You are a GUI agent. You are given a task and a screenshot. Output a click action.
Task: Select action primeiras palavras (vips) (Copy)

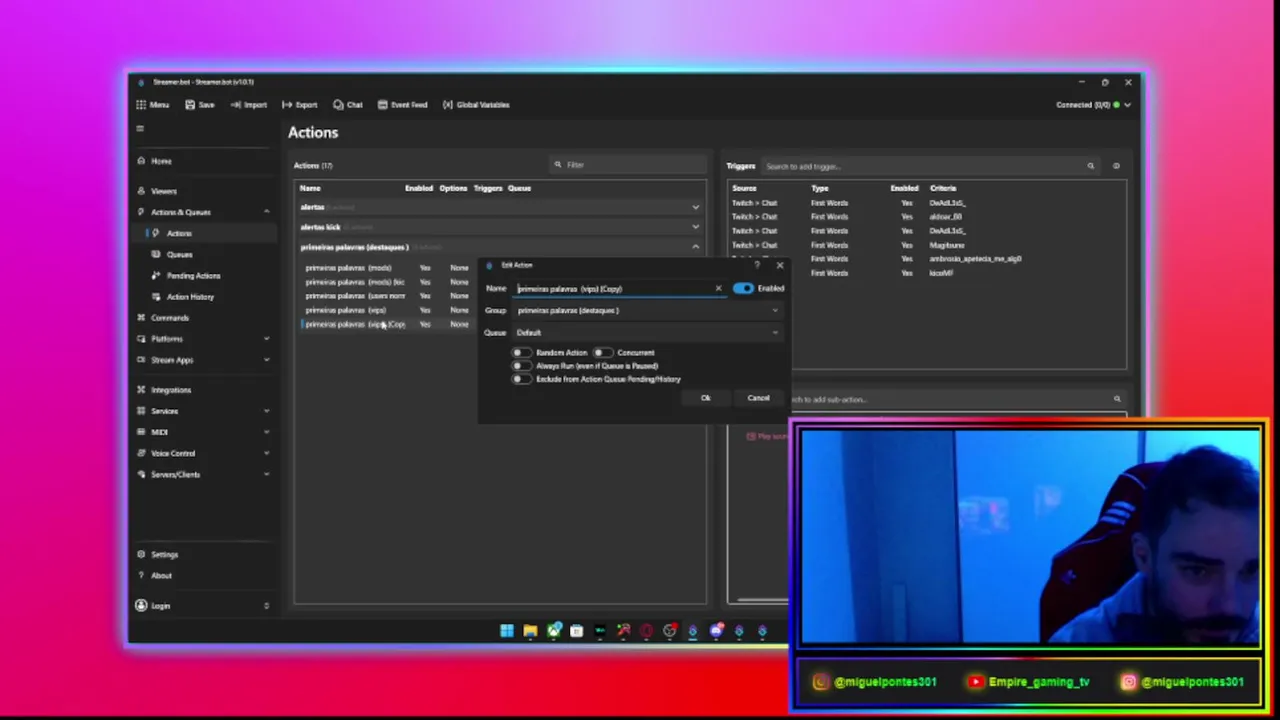coord(355,324)
